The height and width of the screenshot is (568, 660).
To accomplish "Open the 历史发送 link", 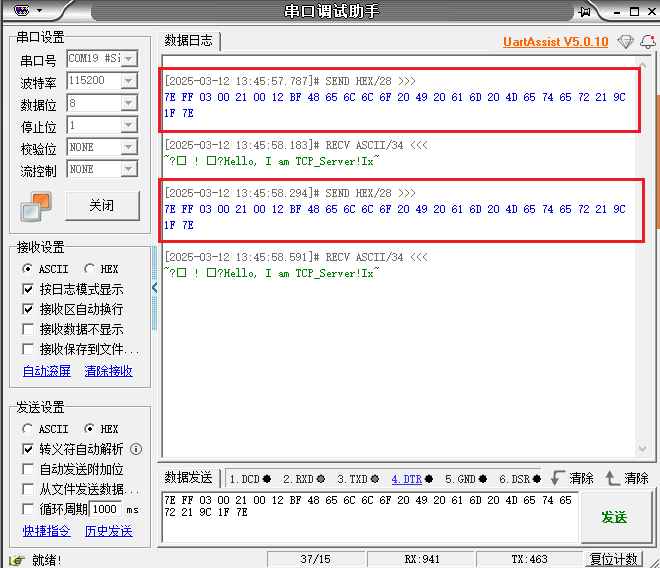I will click(x=109, y=531).
